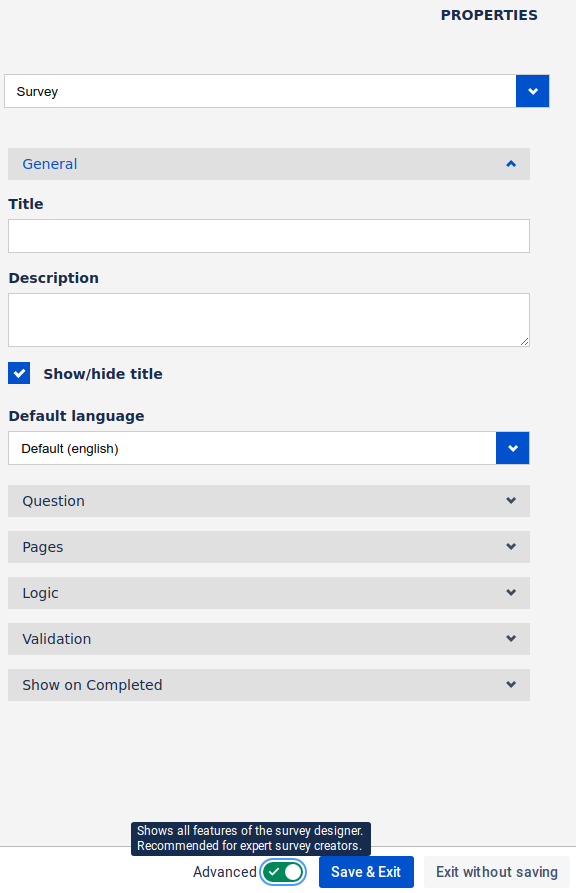Click the Save & Exit button

366,872
